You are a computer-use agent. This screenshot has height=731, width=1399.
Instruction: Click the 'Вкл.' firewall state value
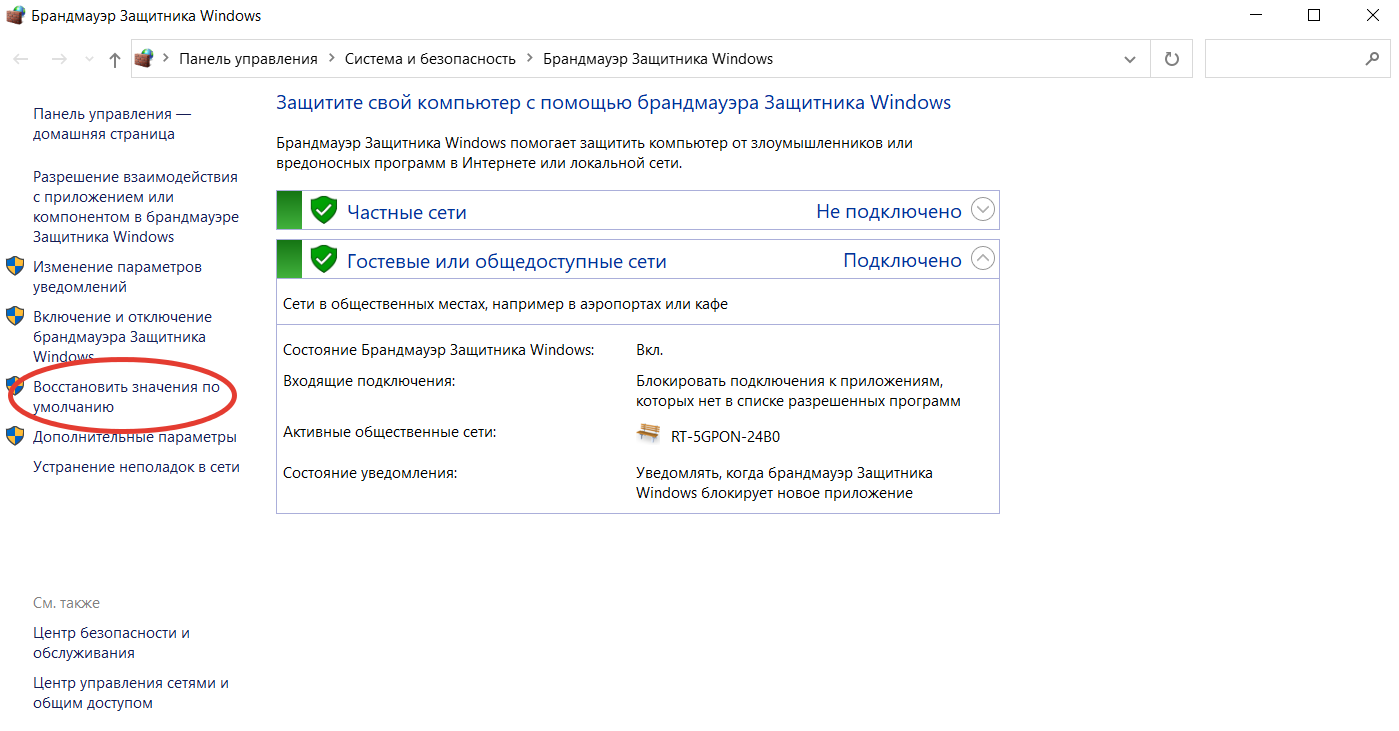pyautogui.click(x=650, y=350)
